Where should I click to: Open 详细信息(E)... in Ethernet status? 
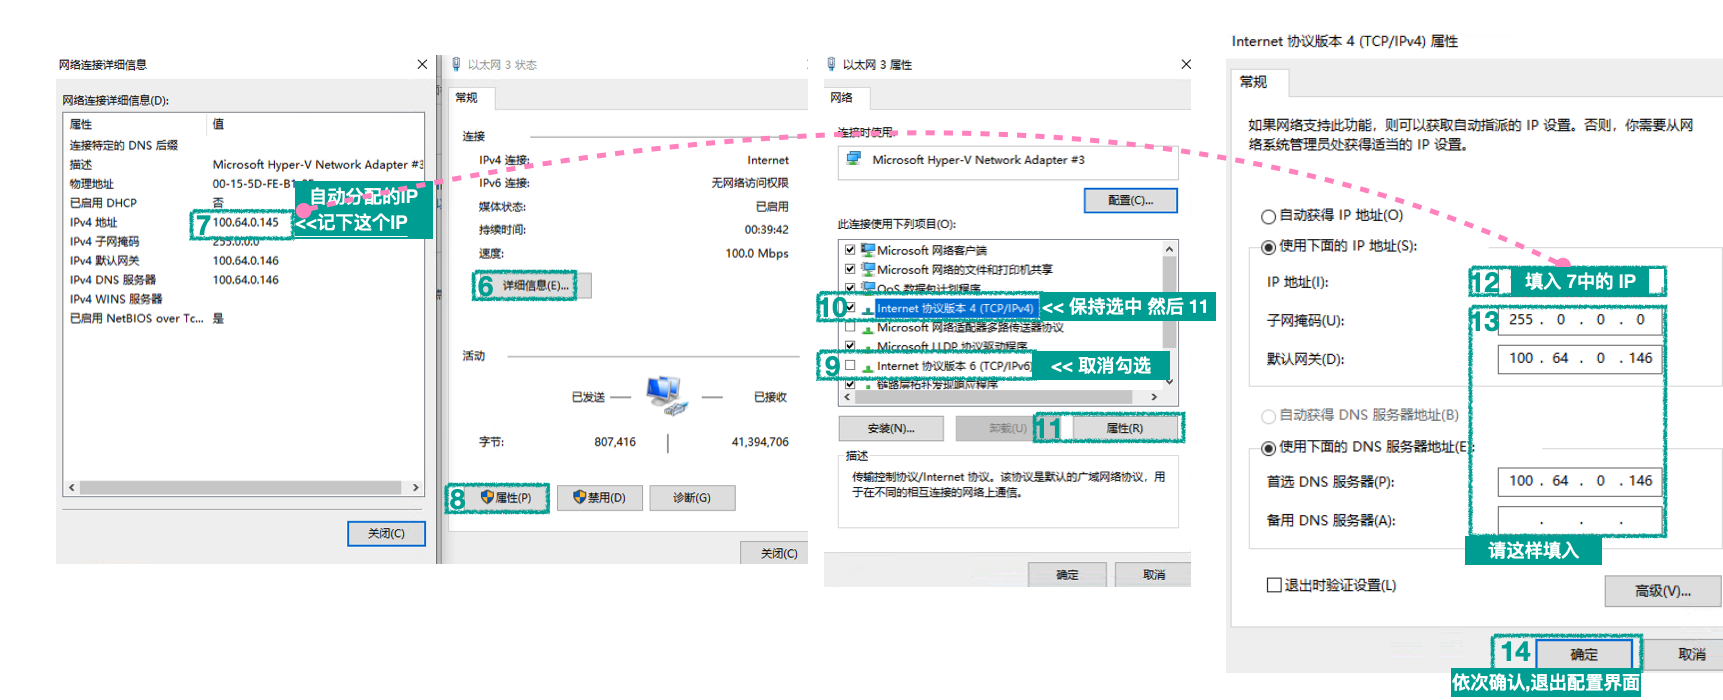click(534, 286)
